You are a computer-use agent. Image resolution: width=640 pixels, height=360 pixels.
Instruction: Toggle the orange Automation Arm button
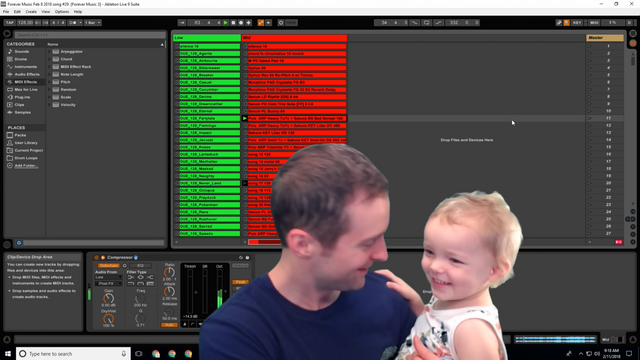[x=261, y=23]
